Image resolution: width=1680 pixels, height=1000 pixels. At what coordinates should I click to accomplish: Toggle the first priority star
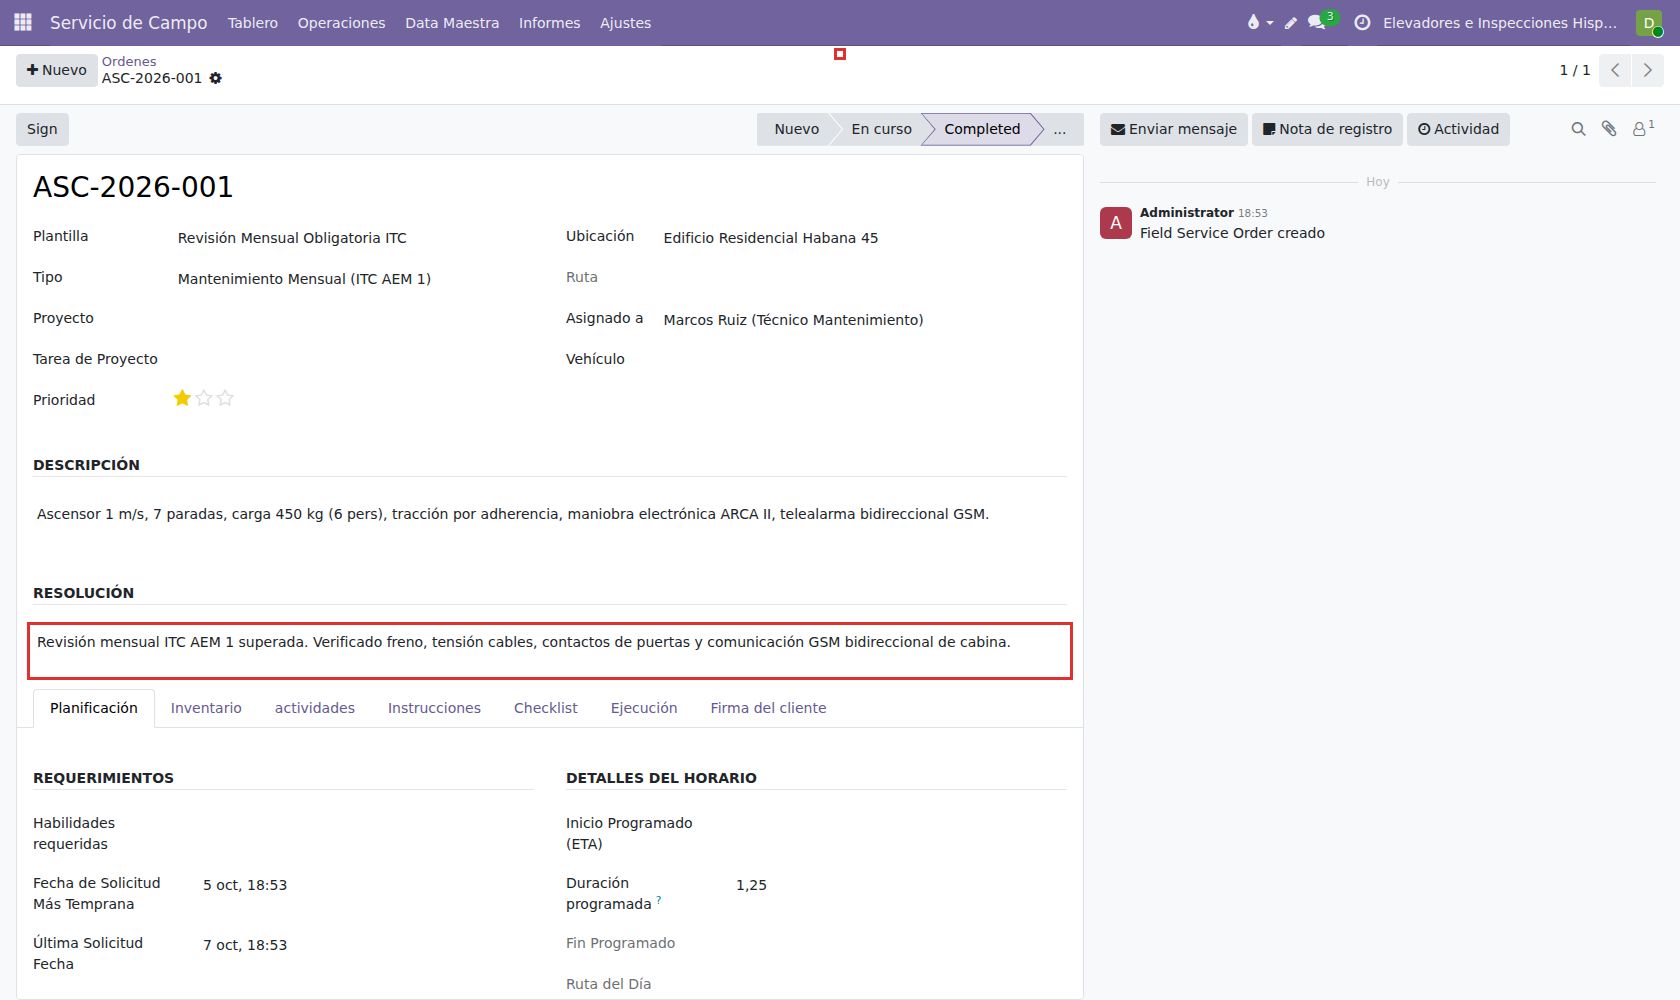[x=182, y=398]
